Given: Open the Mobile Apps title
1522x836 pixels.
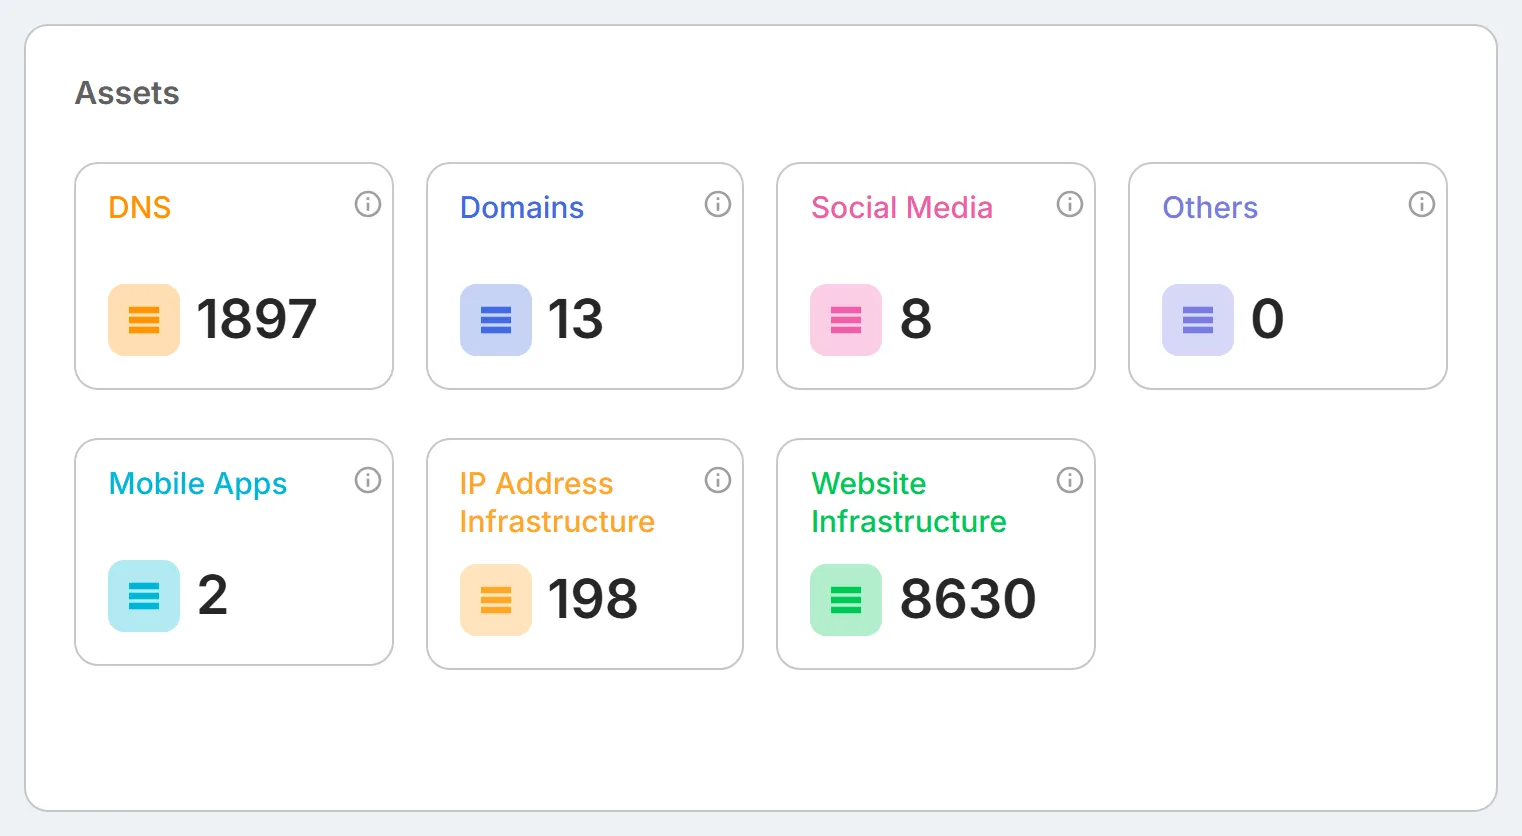Looking at the screenshot, I should click(198, 484).
